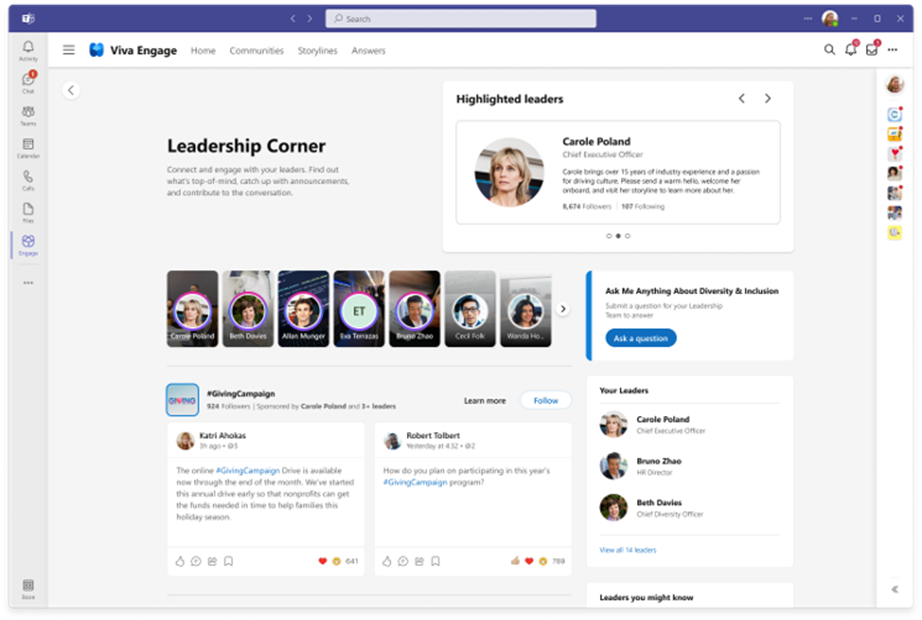
Task: Like Katri Ahokas's post
Action: (180, 561)
